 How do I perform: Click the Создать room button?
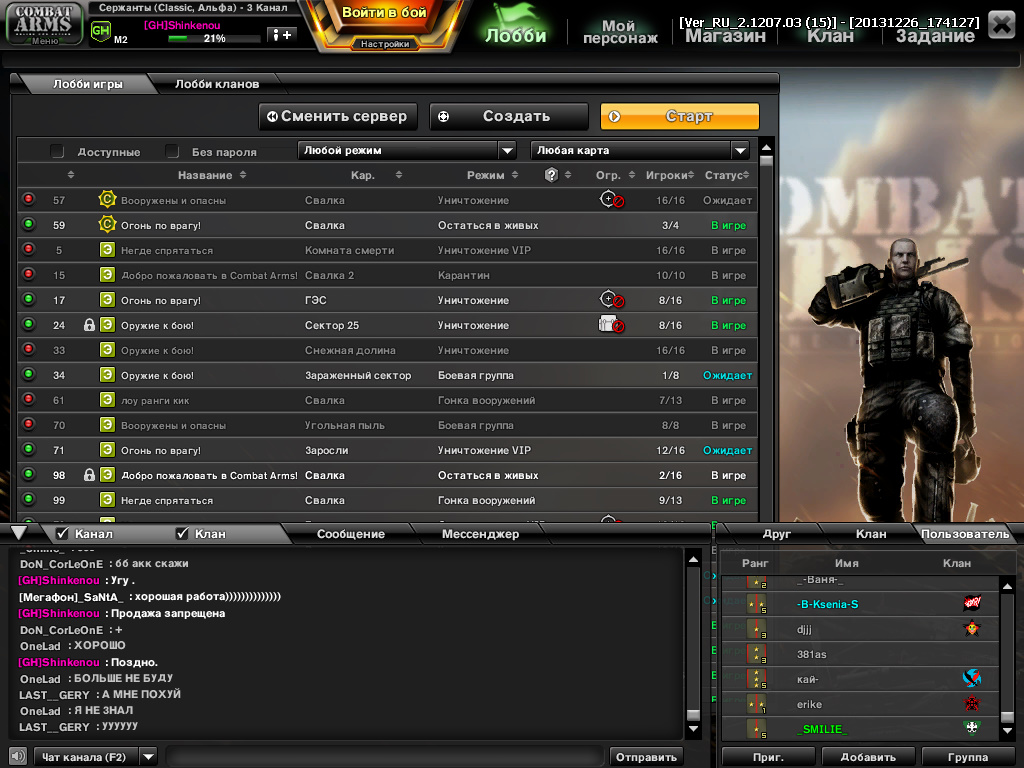pos(509,116)
